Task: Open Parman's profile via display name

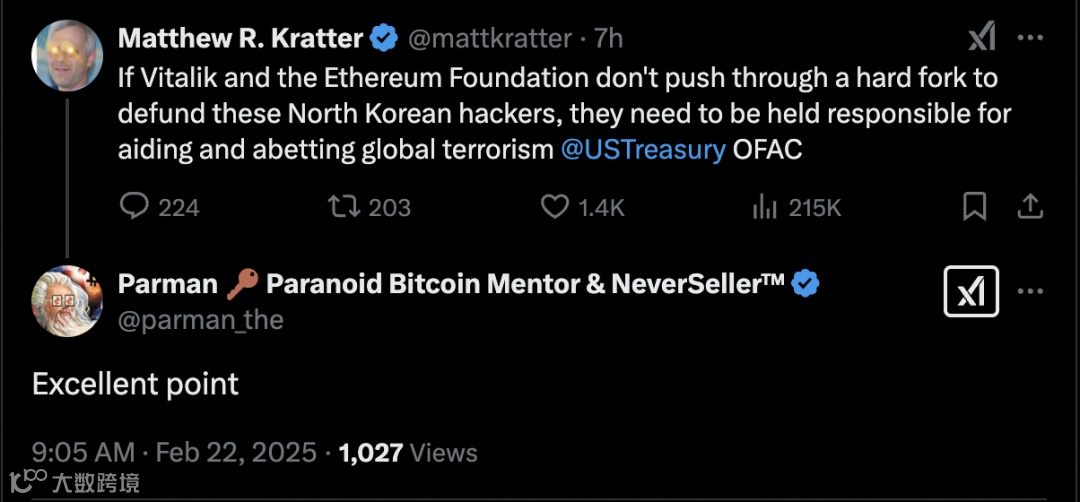Action: coord(450,284)
